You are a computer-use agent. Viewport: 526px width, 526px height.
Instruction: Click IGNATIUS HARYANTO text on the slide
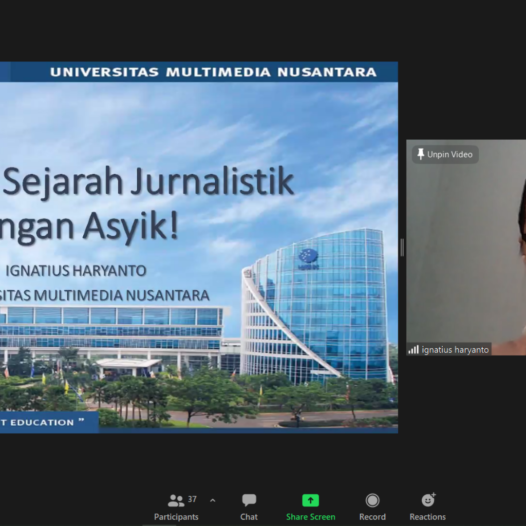[76, 271]
